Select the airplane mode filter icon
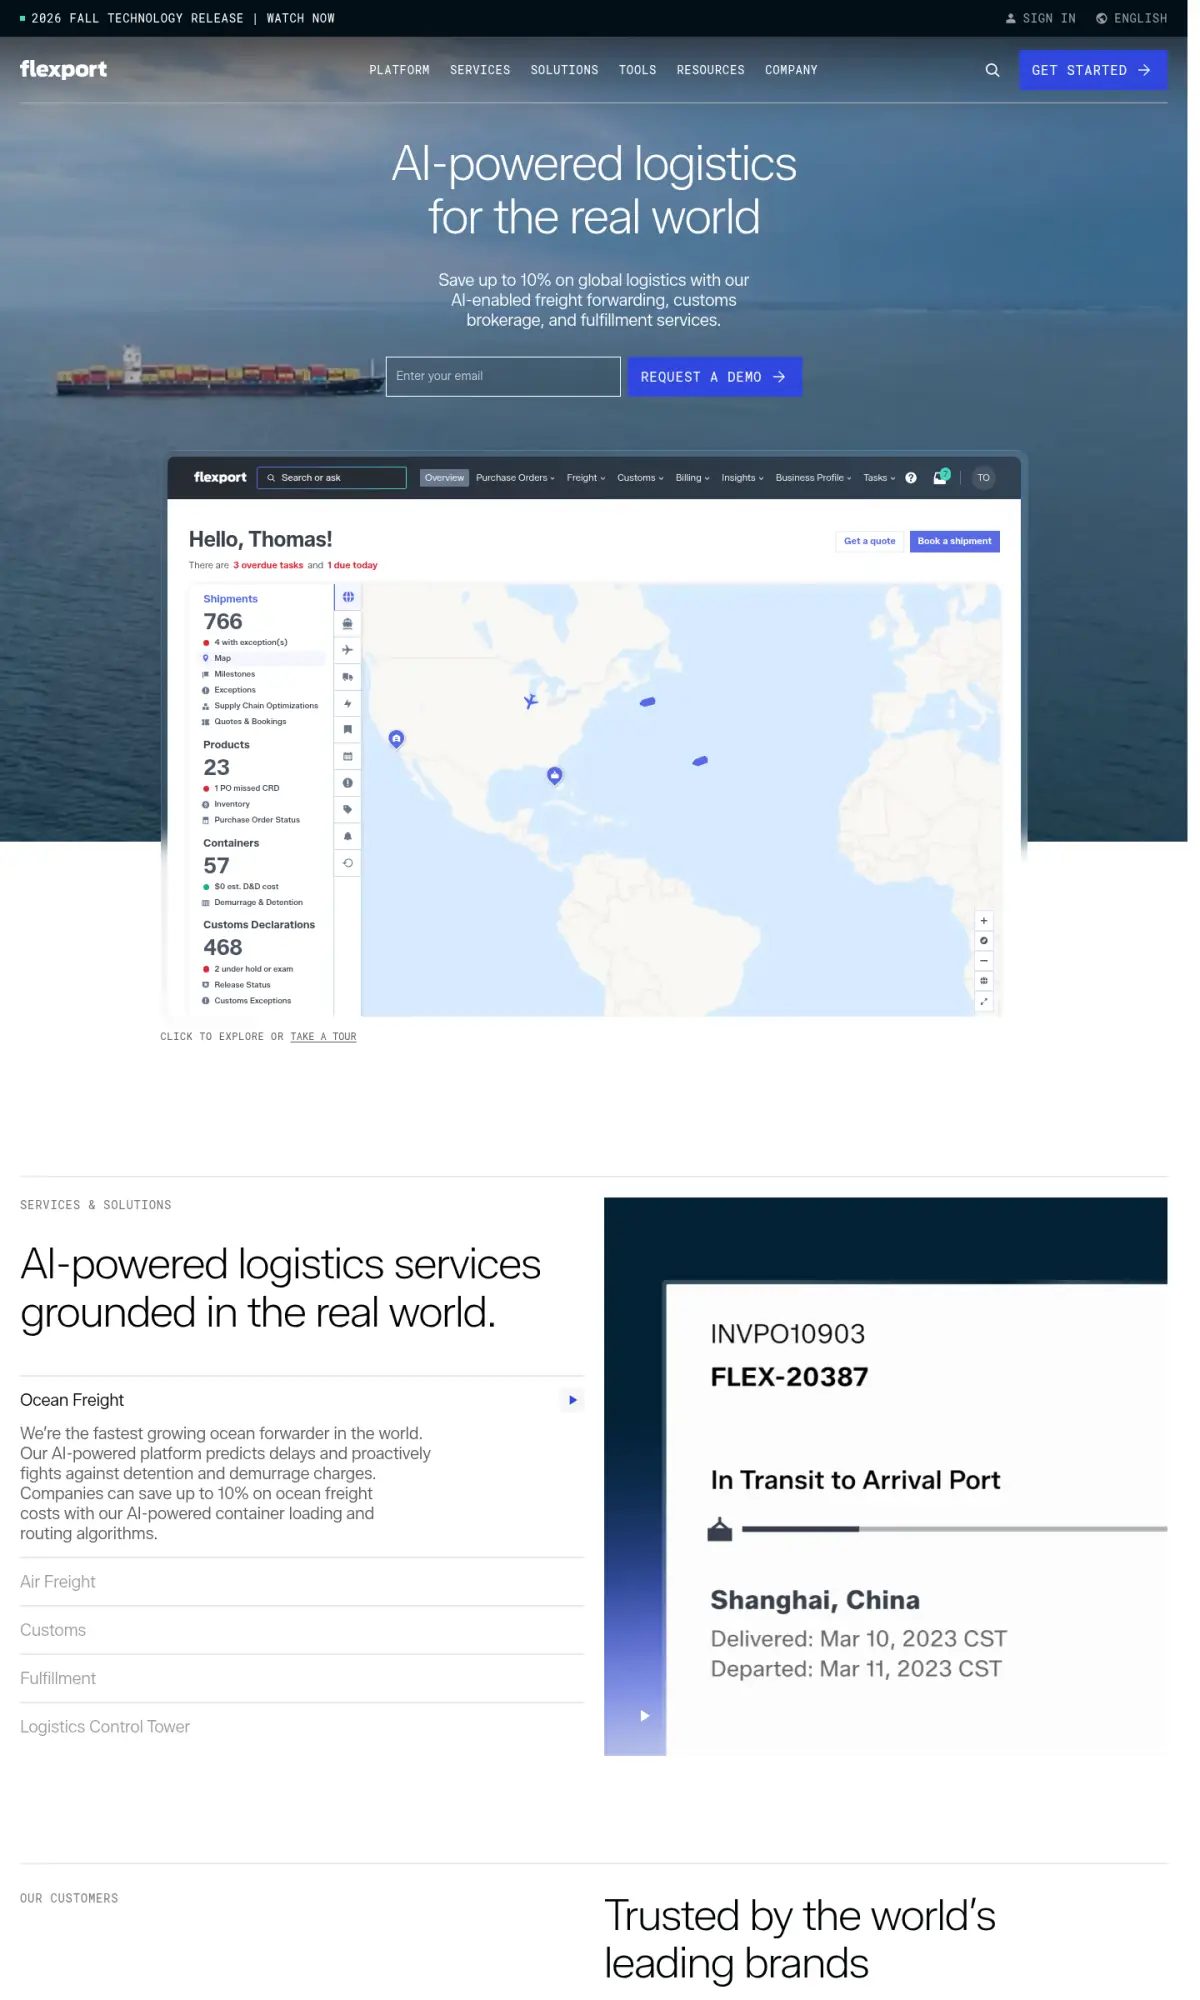 348,650
